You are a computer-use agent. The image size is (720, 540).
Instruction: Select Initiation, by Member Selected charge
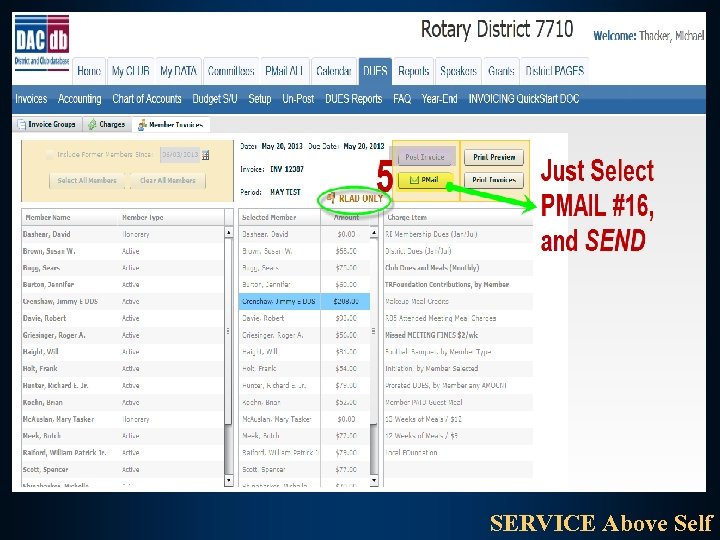(x=458, y=369)
